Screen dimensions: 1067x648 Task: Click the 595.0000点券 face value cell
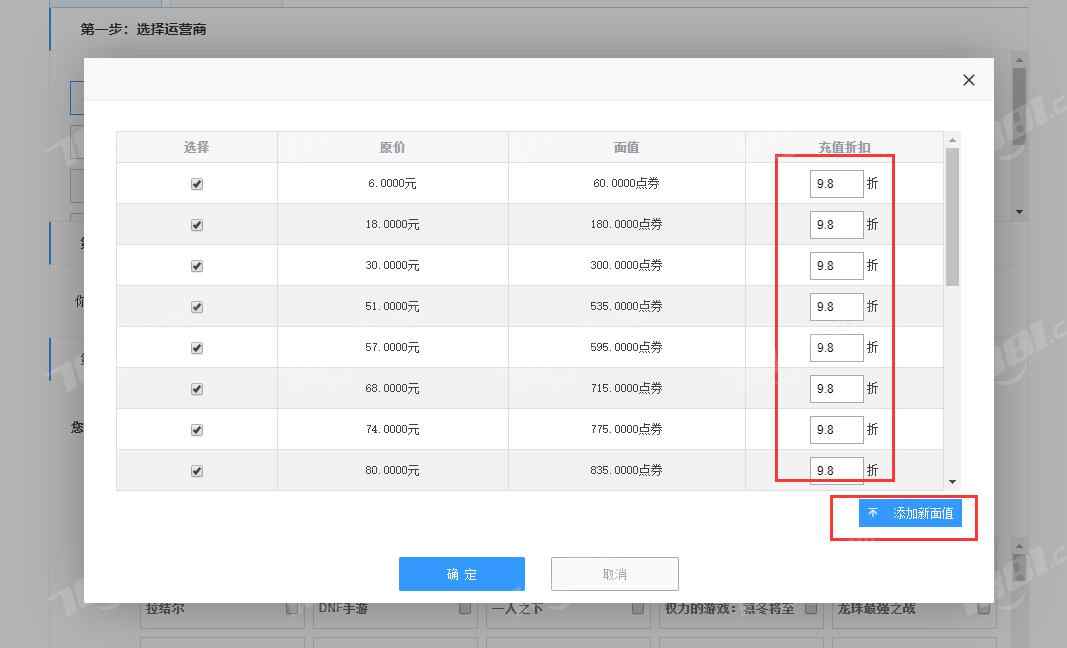point(626,347)
